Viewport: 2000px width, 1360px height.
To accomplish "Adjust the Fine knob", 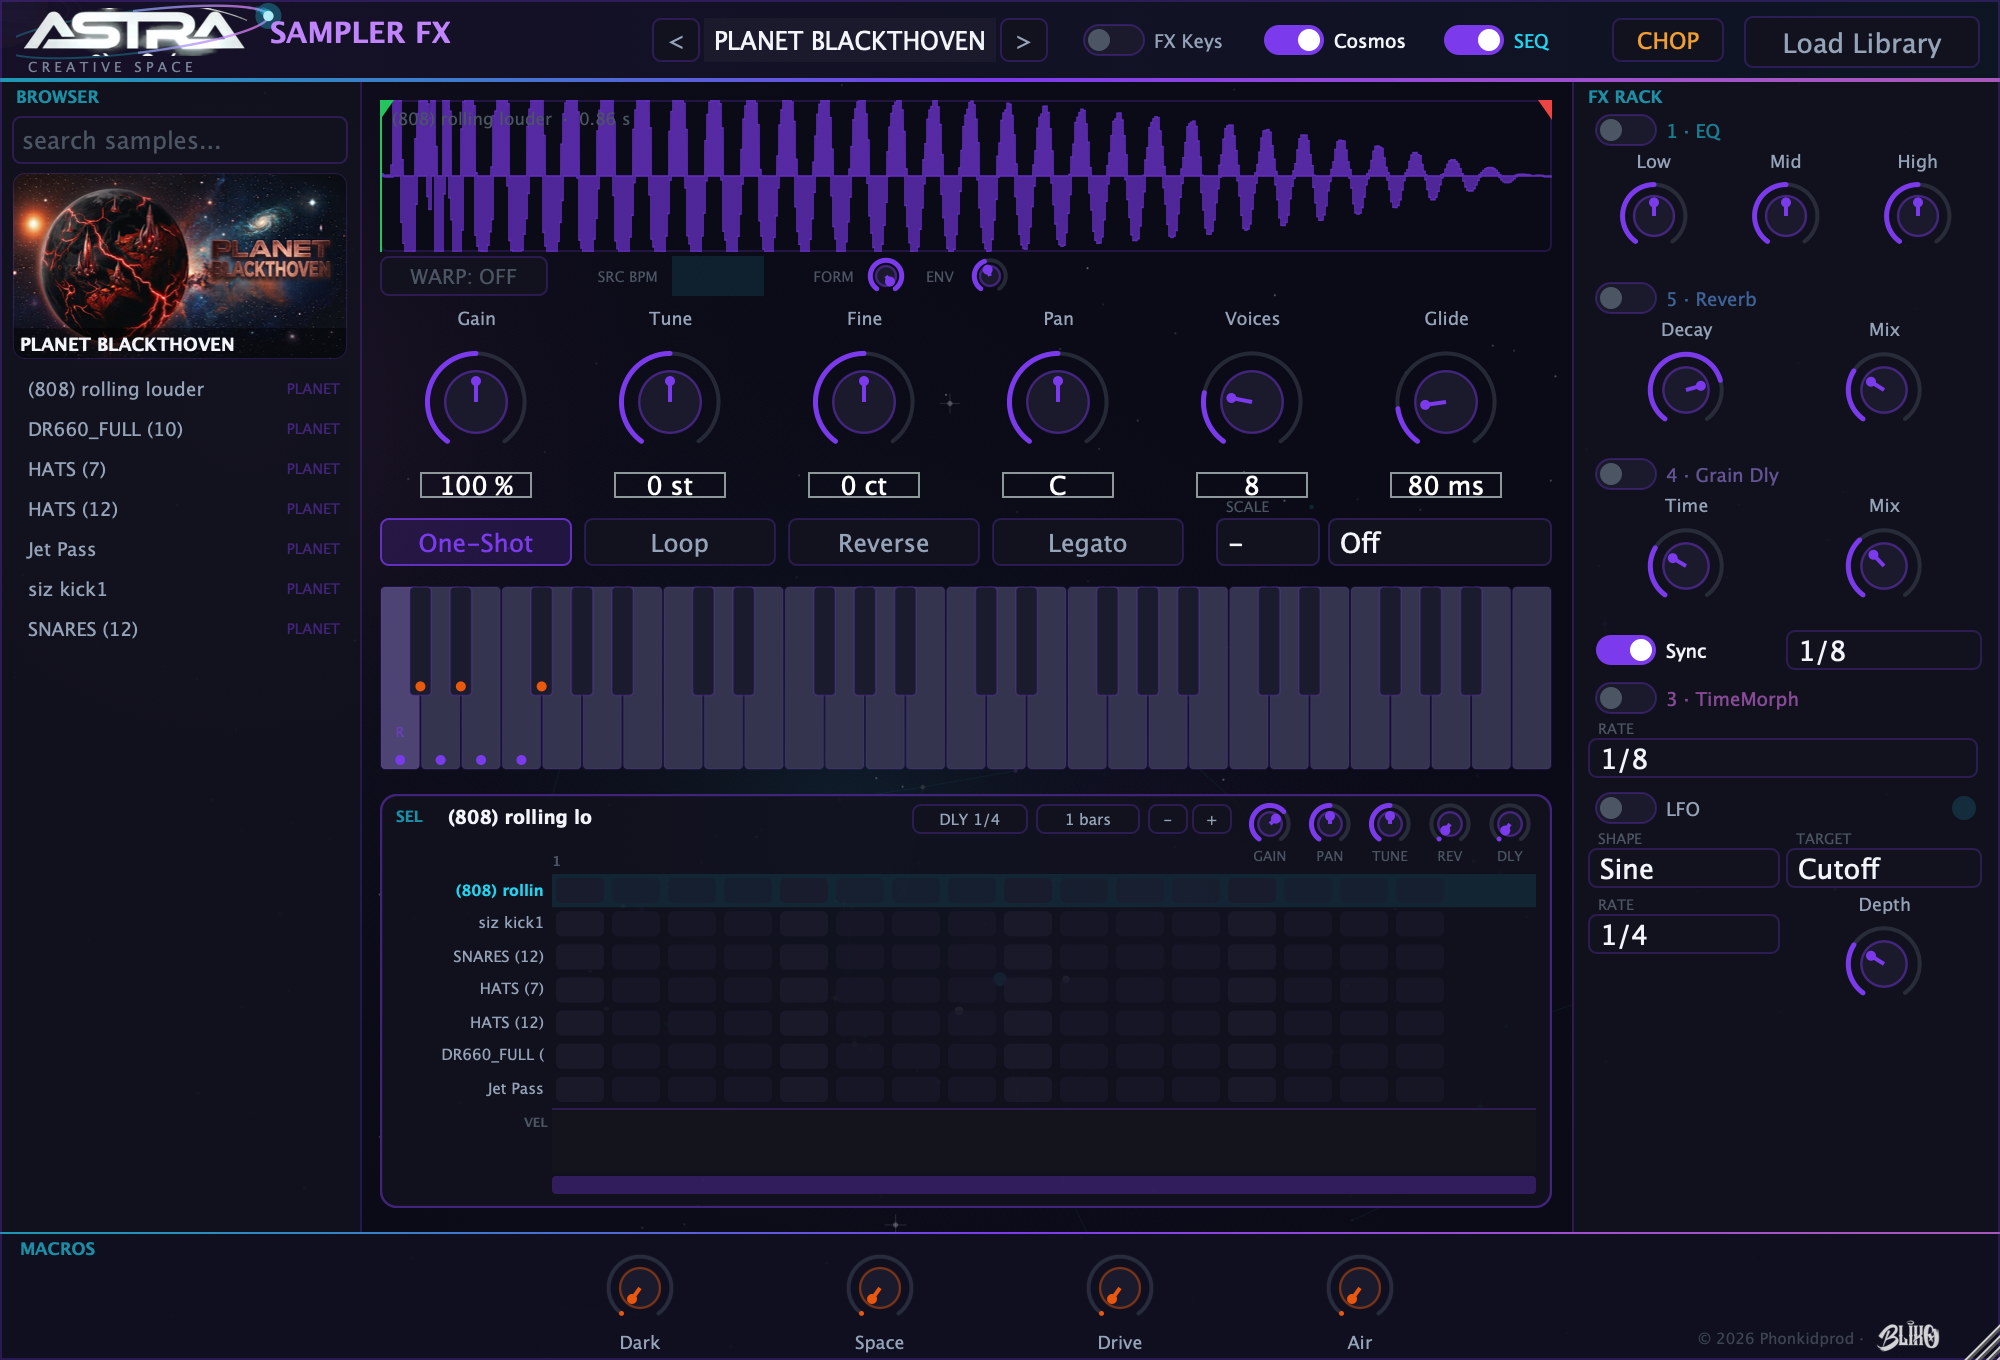I will [x=864, y=401].
